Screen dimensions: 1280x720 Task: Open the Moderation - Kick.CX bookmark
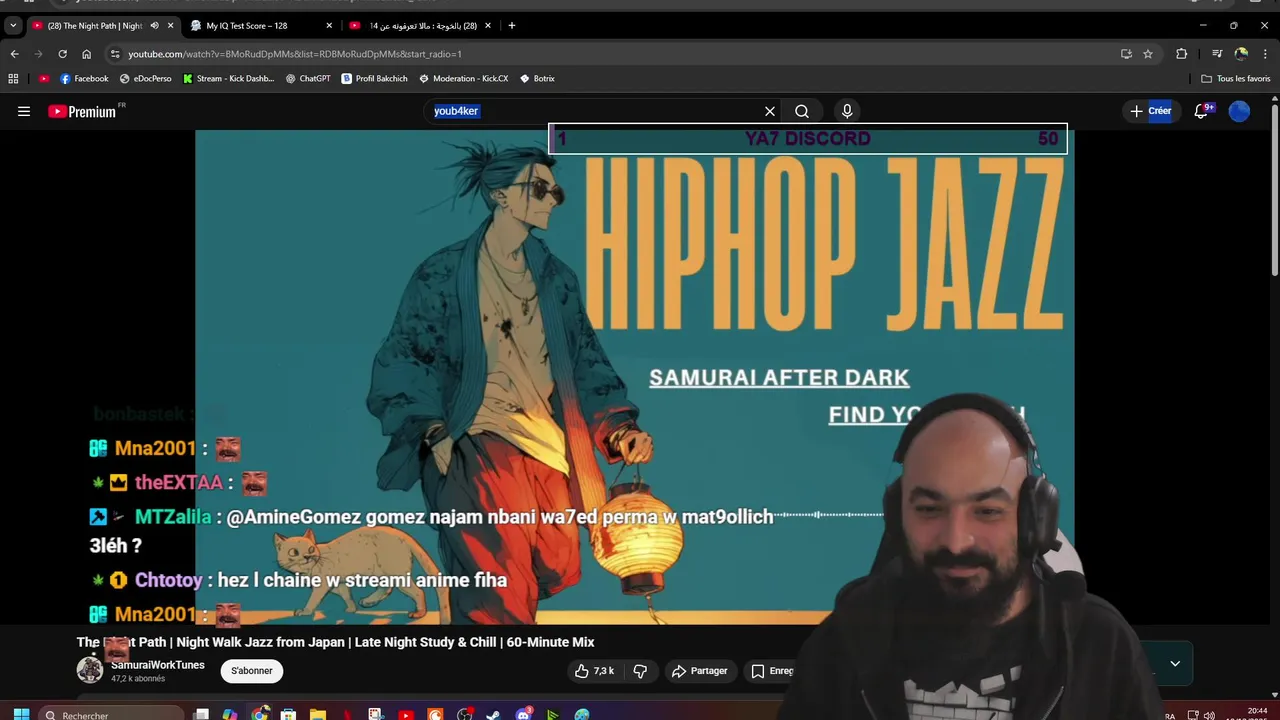pyautogui.click(x=464, y=79)
